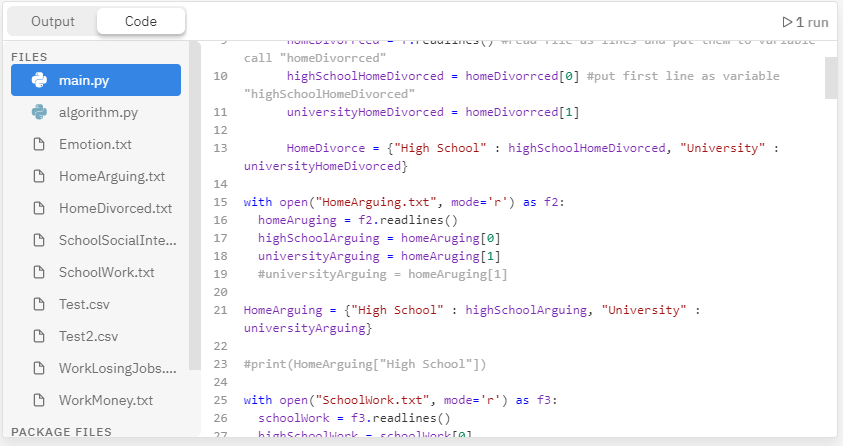This screenshot has width=843, height=446.
Task: Click the document icon beside WorkMoney.txt
Action: (39, 400)
